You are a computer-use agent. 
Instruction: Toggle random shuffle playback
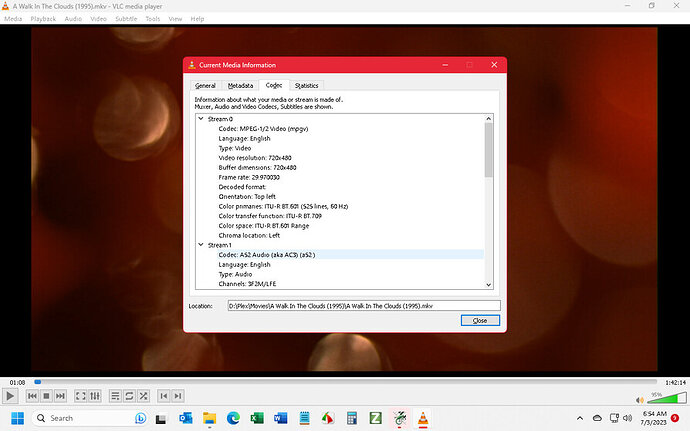point(143,396)
